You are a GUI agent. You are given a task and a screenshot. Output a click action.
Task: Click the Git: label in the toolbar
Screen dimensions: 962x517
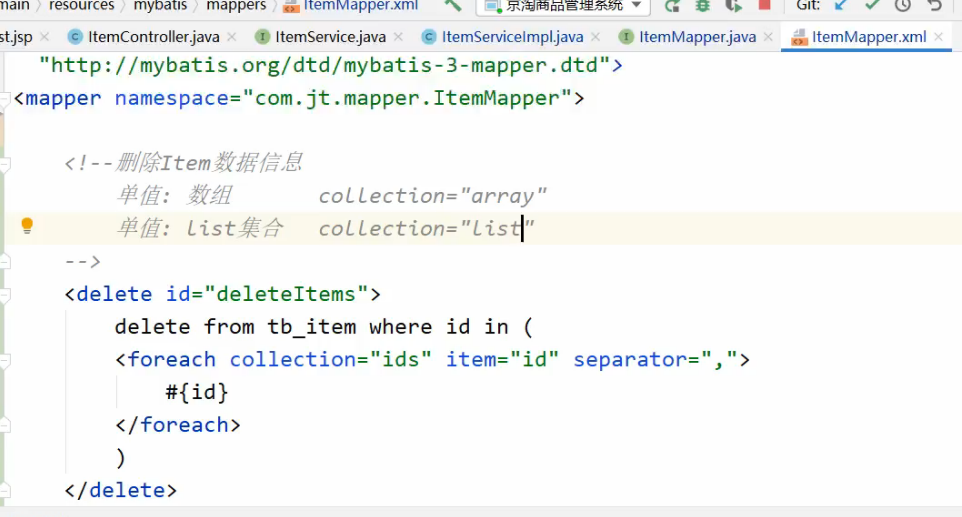coord(808,6)
